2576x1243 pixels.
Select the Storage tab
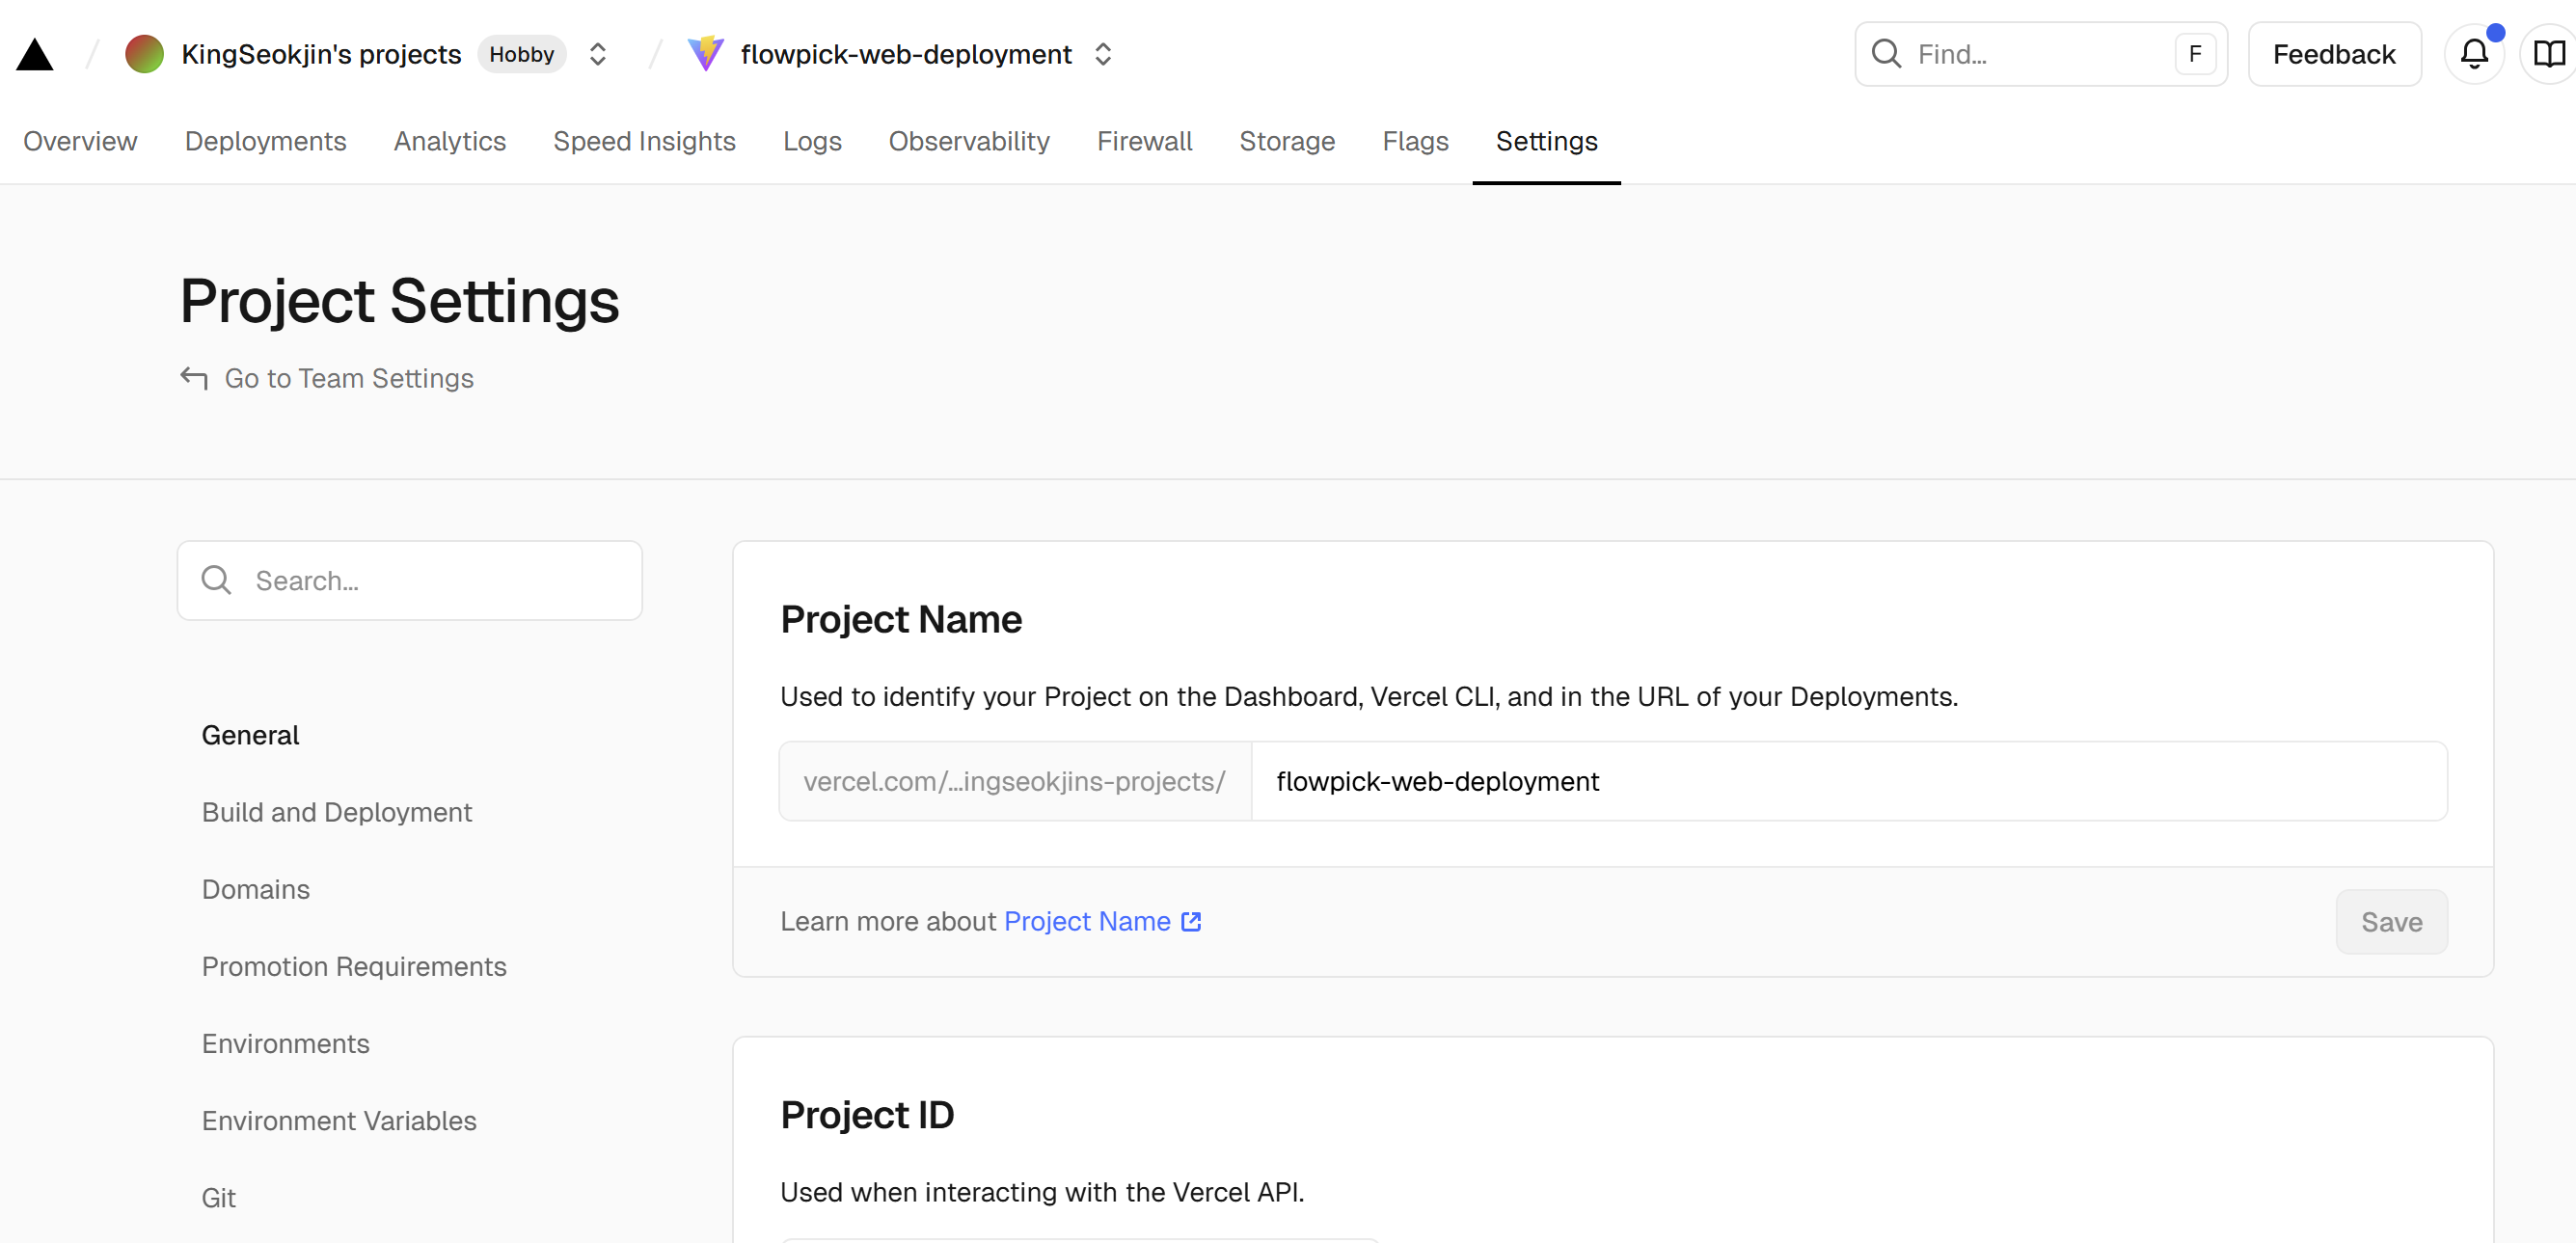(1287, 141)
